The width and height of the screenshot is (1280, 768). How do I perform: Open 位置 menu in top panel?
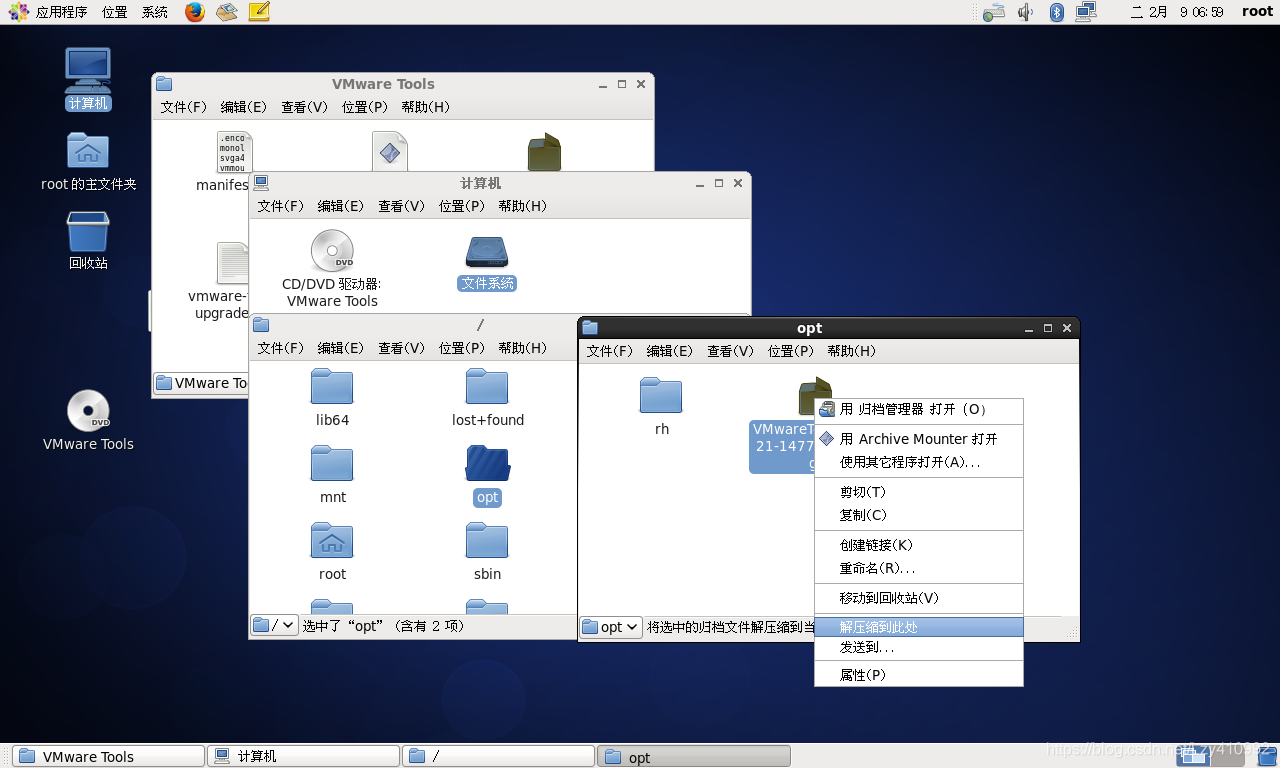(115, 12)
